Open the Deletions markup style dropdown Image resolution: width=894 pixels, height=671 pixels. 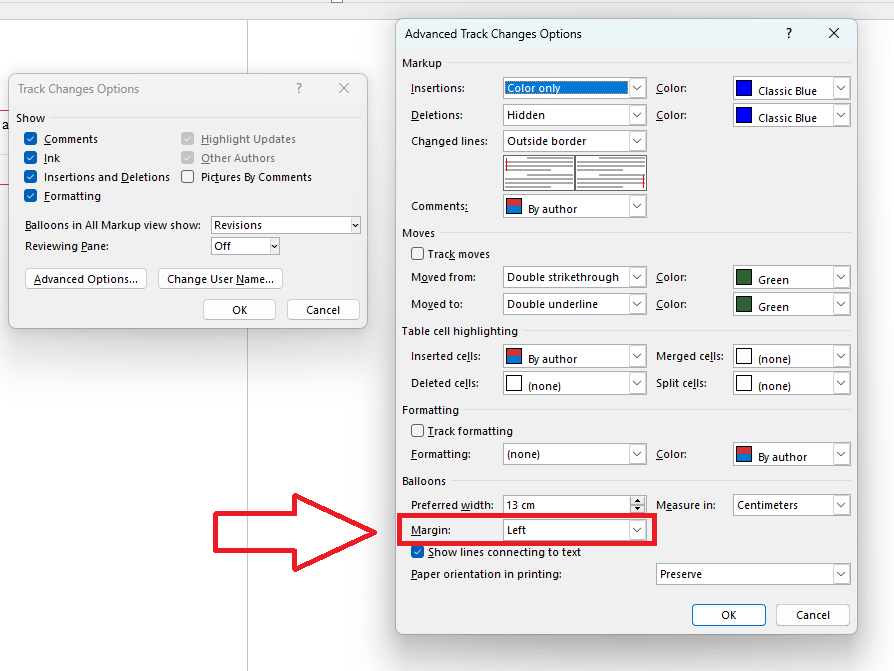(575, 115)
